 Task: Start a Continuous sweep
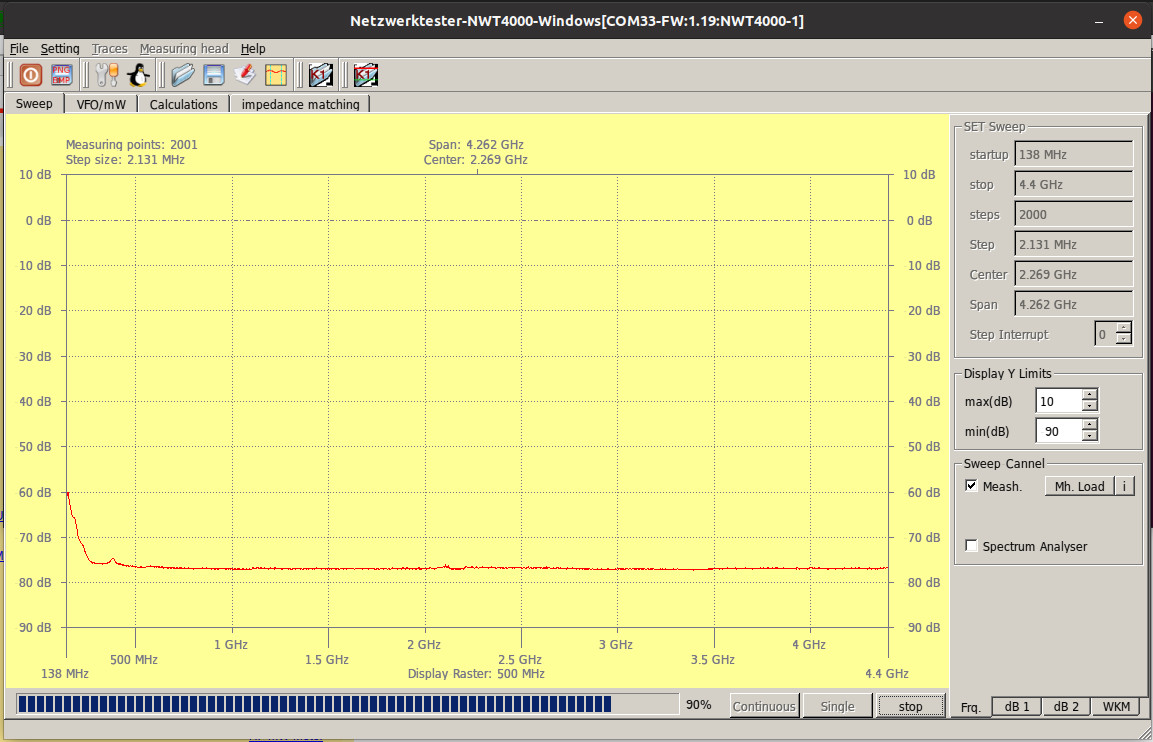click(x=764, y=706)
